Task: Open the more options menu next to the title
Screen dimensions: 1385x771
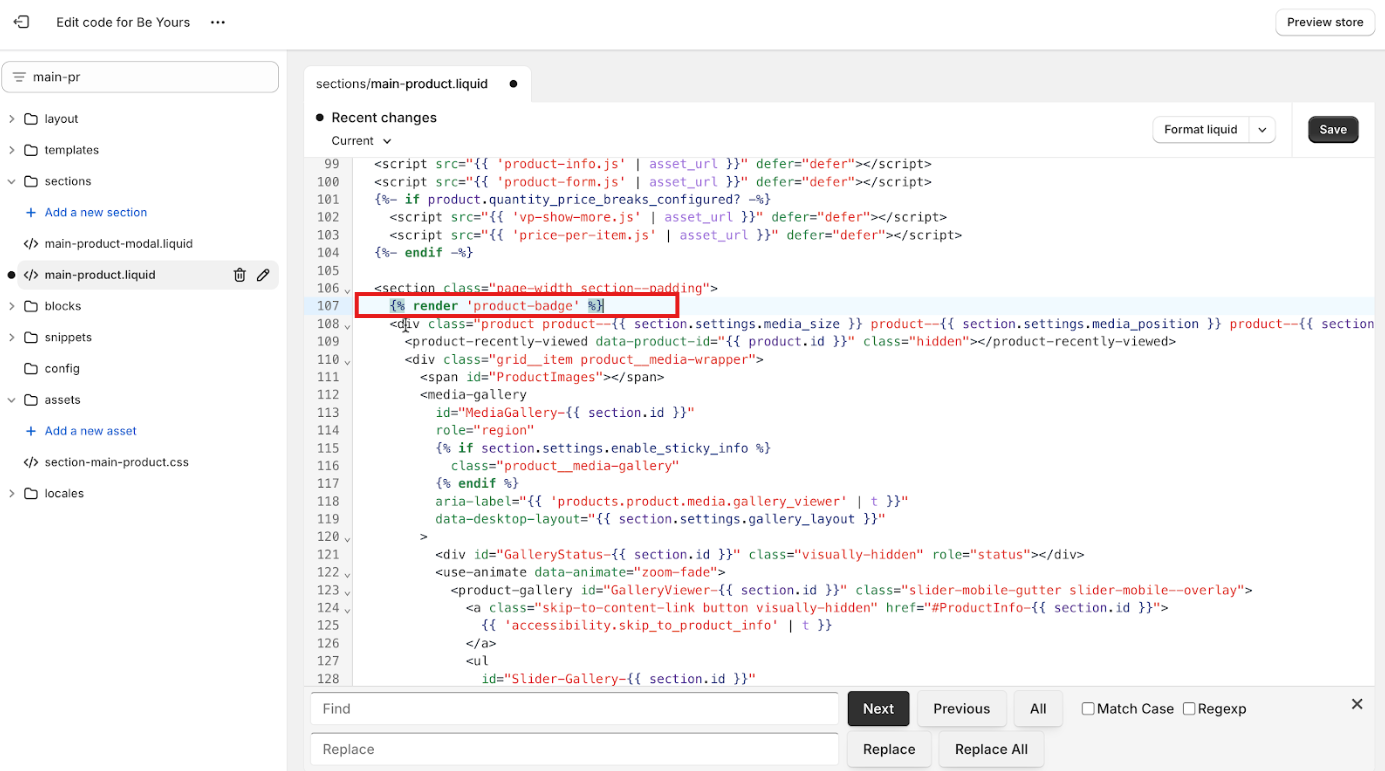Action: click(x=217, y=22)
